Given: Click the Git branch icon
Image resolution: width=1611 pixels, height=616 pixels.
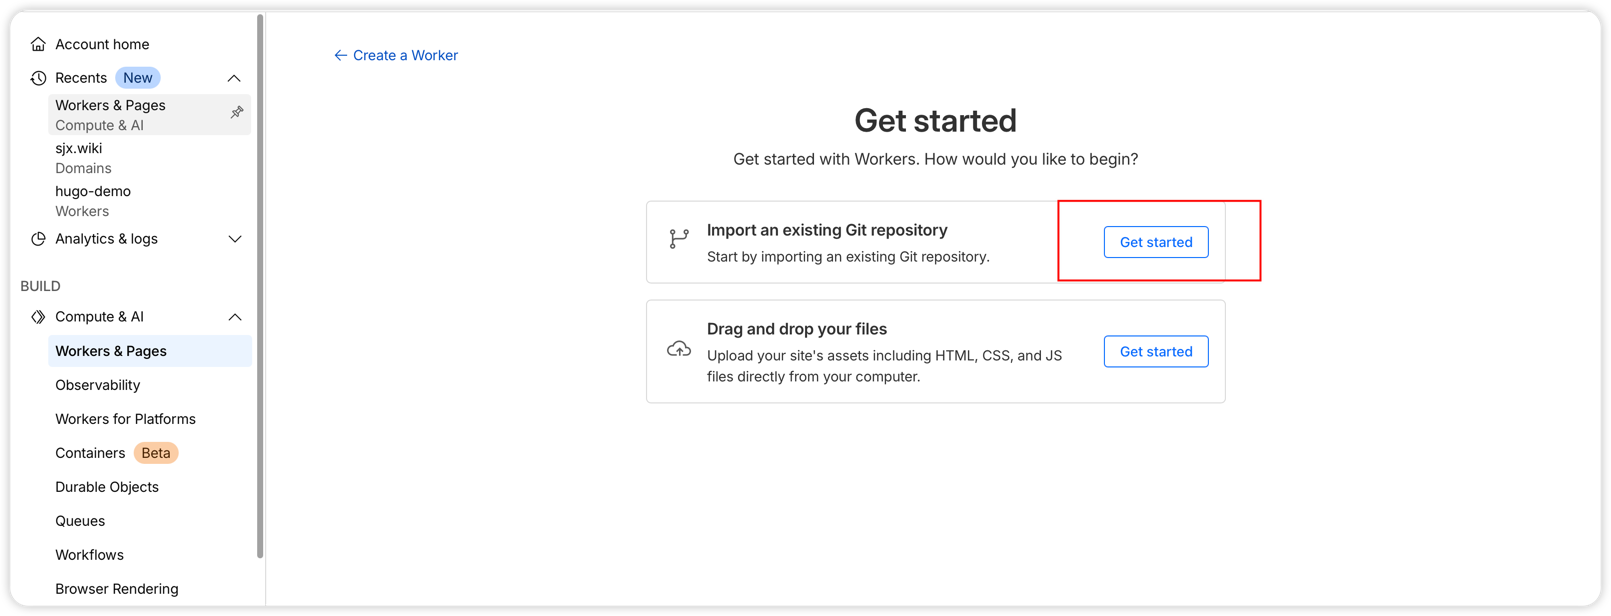Looking at the screenshot, I should 679,239.
